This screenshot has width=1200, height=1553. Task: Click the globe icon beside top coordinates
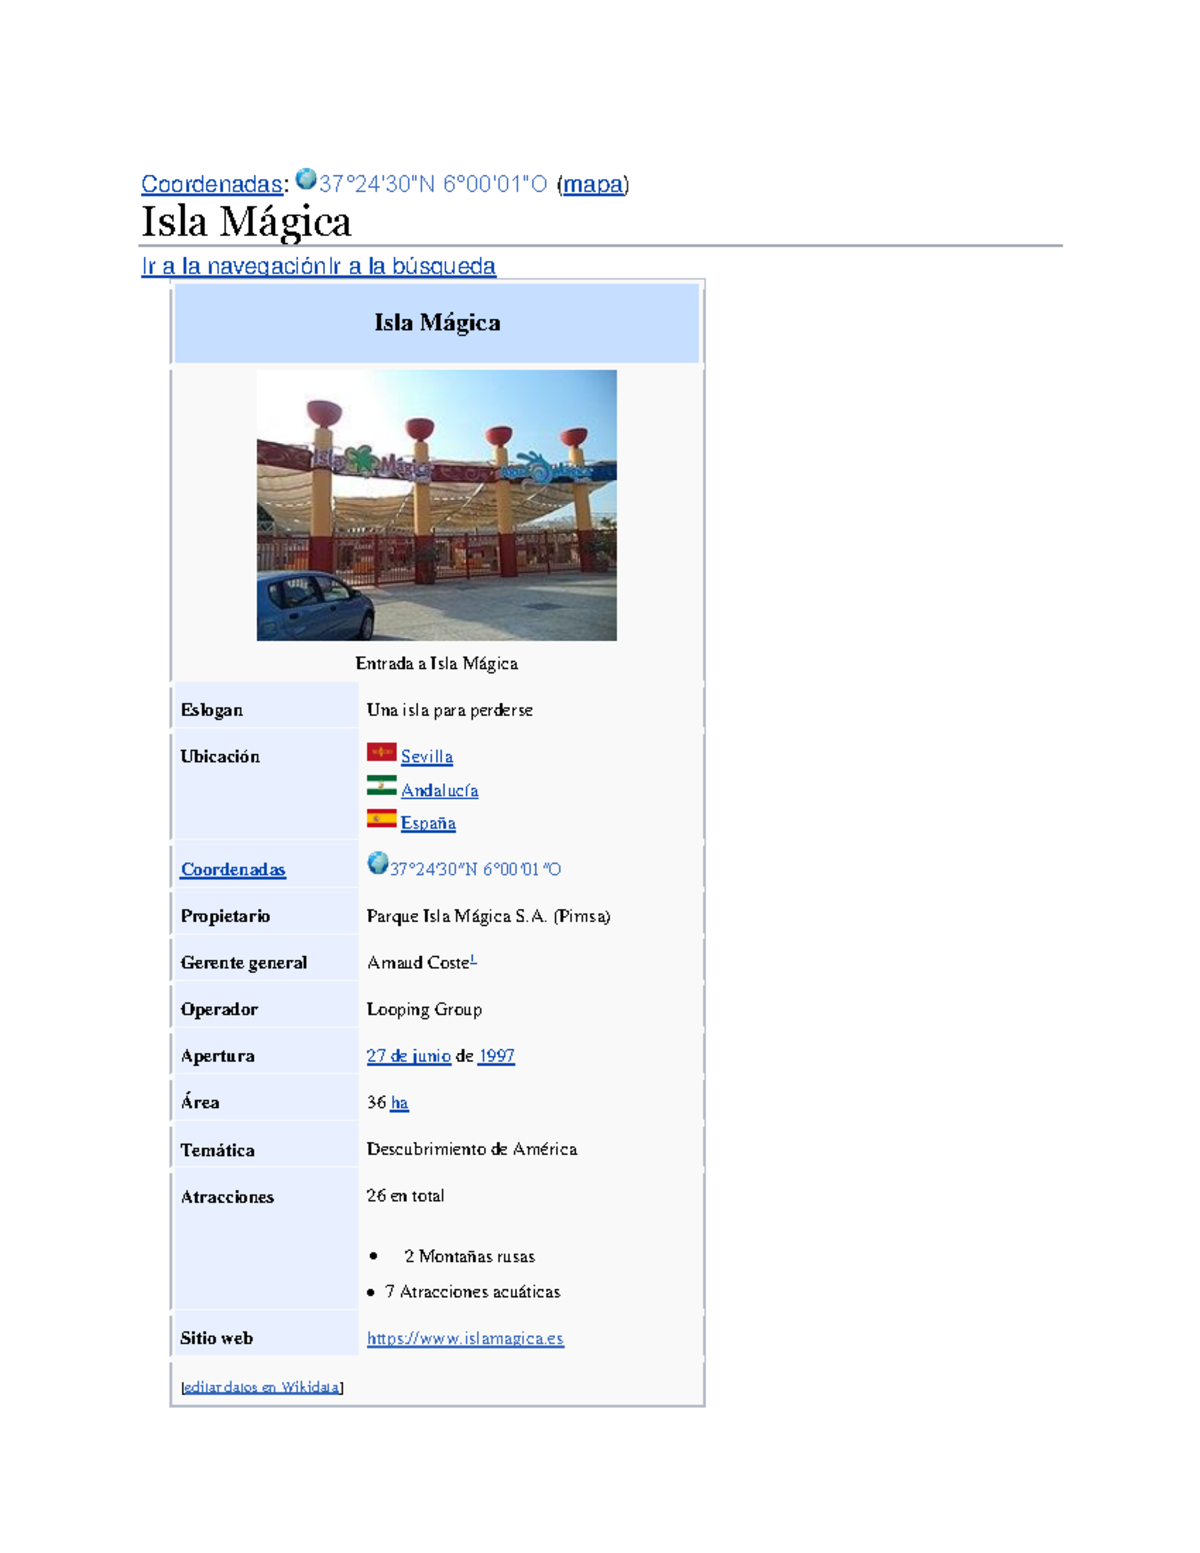point(306,180)
